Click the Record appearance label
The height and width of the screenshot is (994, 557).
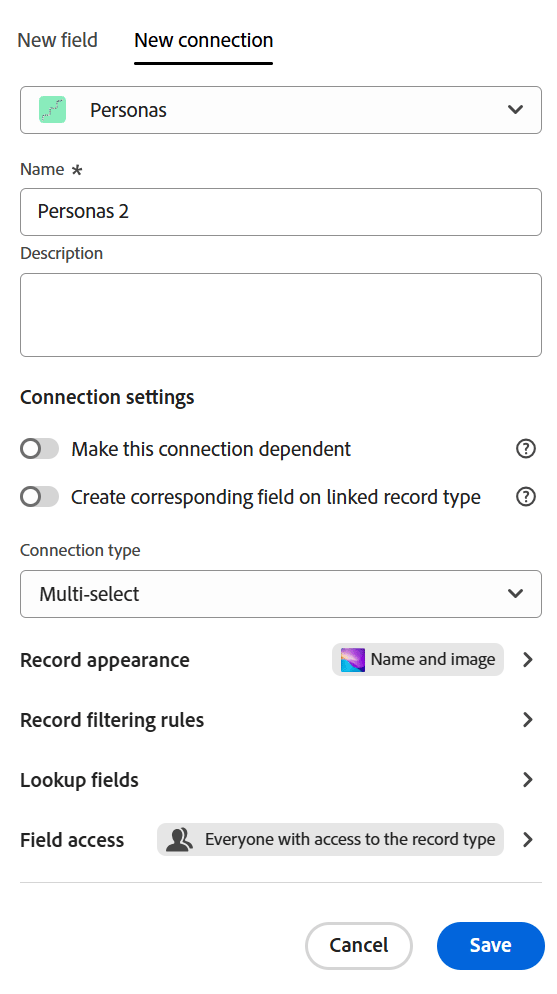105,661
